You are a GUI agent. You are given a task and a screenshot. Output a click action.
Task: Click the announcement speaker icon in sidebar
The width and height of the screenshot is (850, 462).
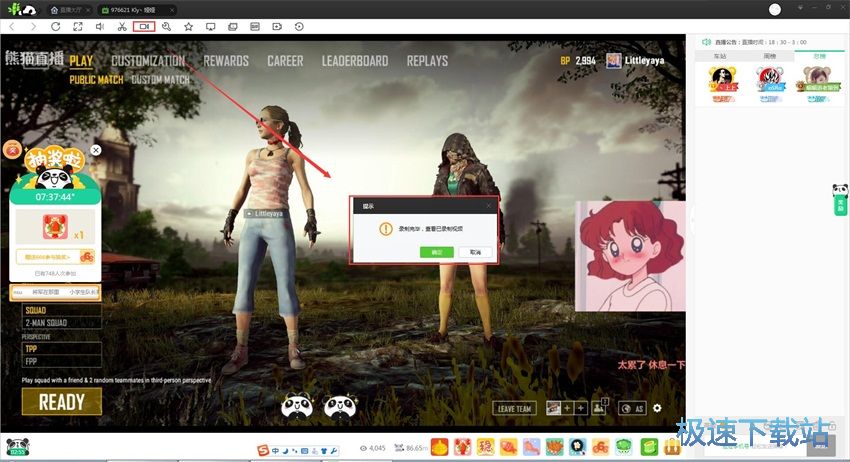point(706,42)
